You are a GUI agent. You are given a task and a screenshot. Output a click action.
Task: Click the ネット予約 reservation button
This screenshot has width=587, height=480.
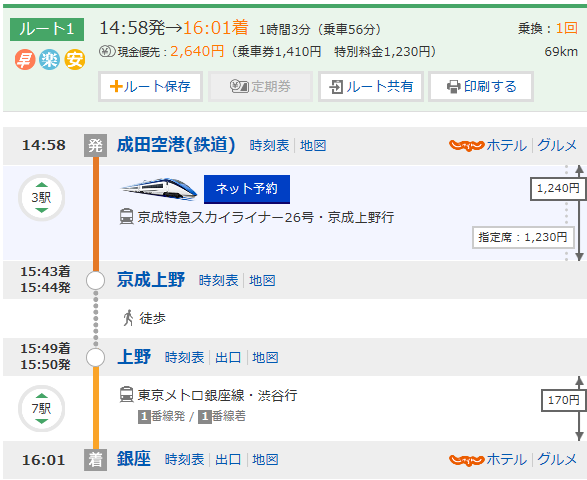click(247, 189)
